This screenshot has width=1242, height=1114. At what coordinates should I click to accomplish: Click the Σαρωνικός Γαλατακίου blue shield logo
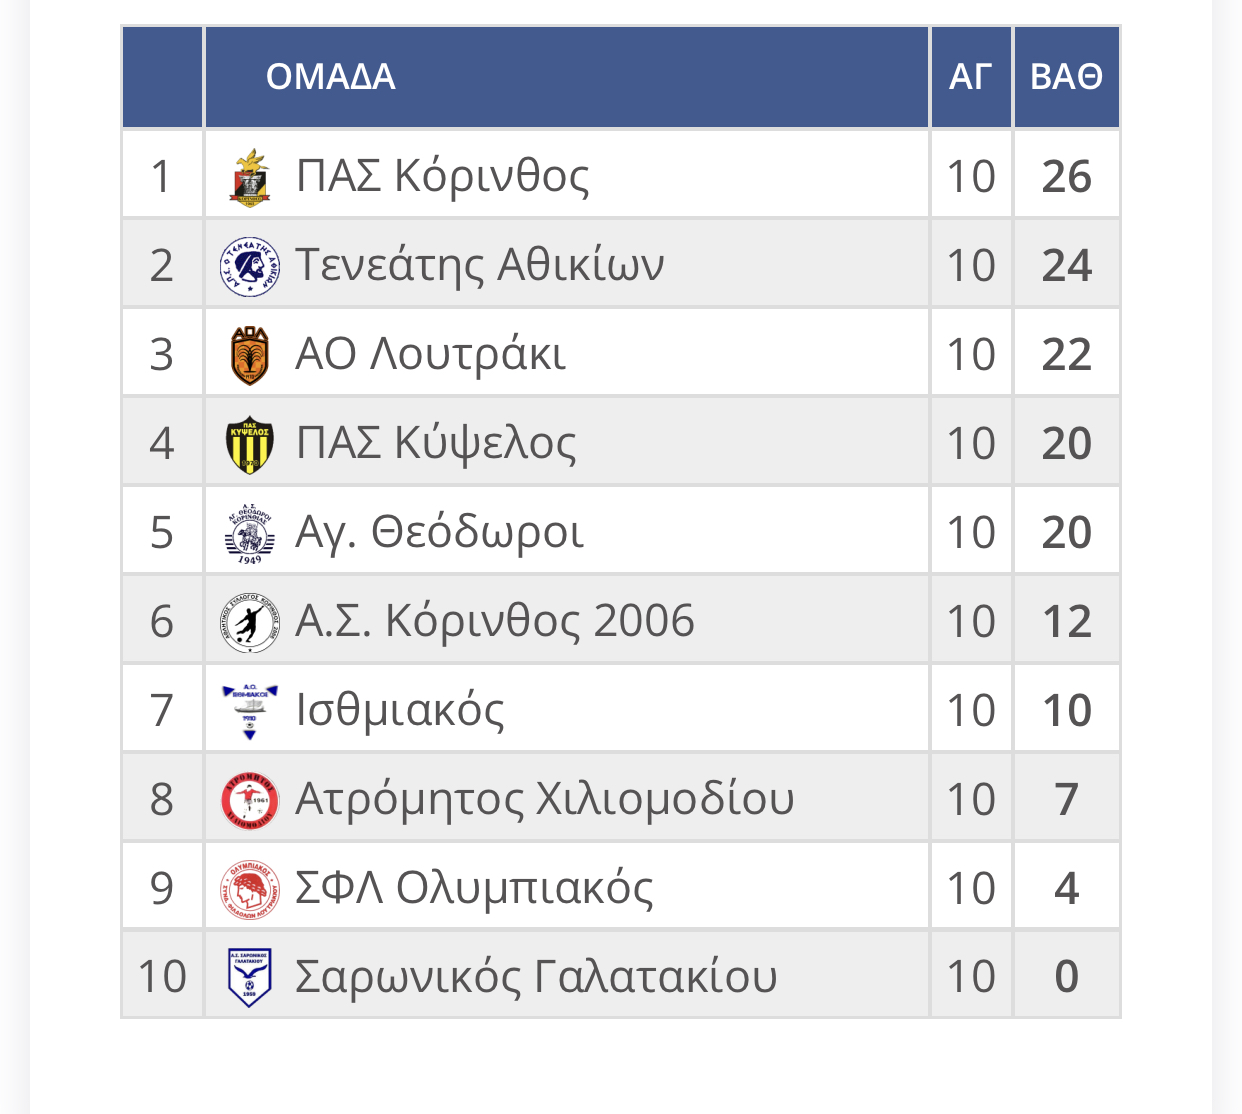tap(250, 977)
